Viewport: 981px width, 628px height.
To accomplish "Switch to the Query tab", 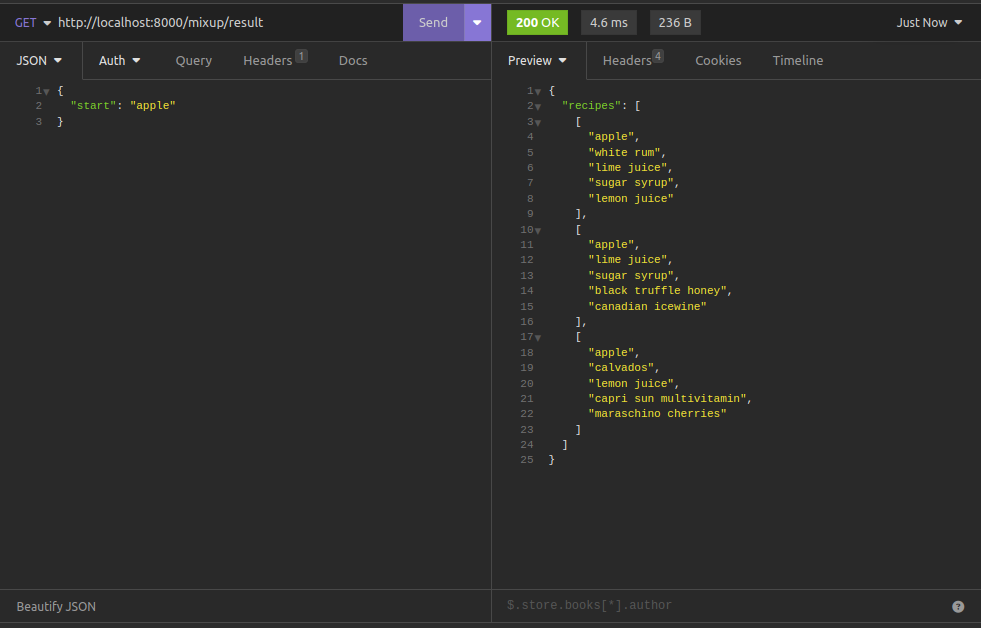I will click(x=194, y=60).
